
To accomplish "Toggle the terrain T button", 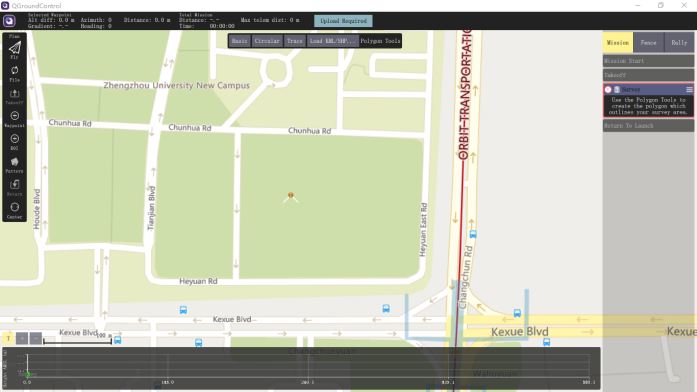I will 8,339.
